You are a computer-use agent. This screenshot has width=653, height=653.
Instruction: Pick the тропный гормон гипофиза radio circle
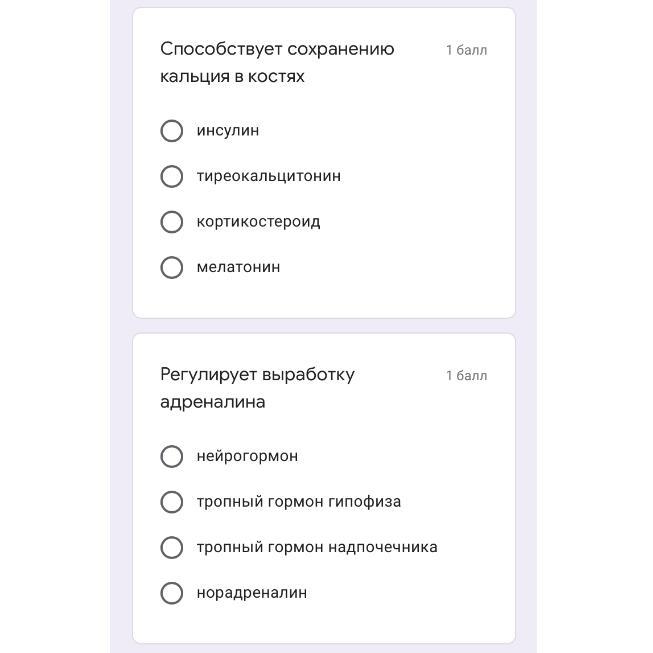(x=172, y=502)
